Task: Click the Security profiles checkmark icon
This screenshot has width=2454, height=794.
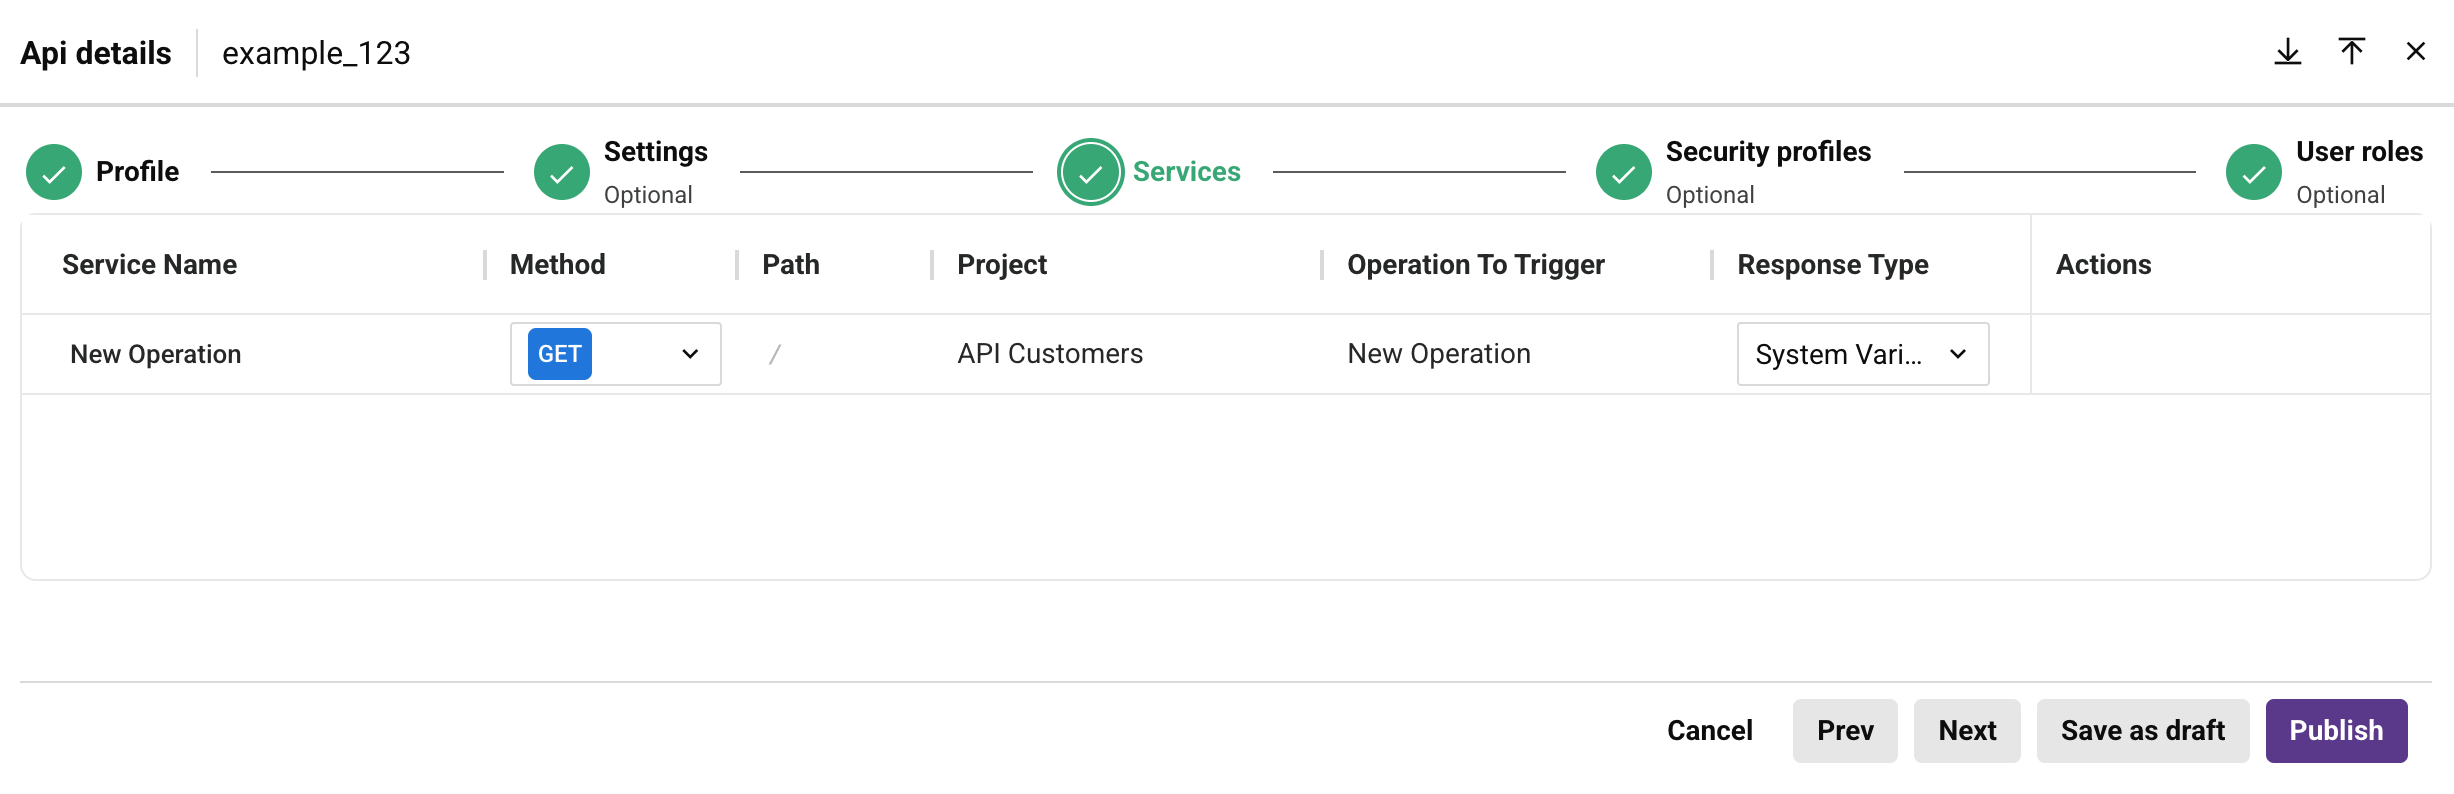Action: 1624,172
